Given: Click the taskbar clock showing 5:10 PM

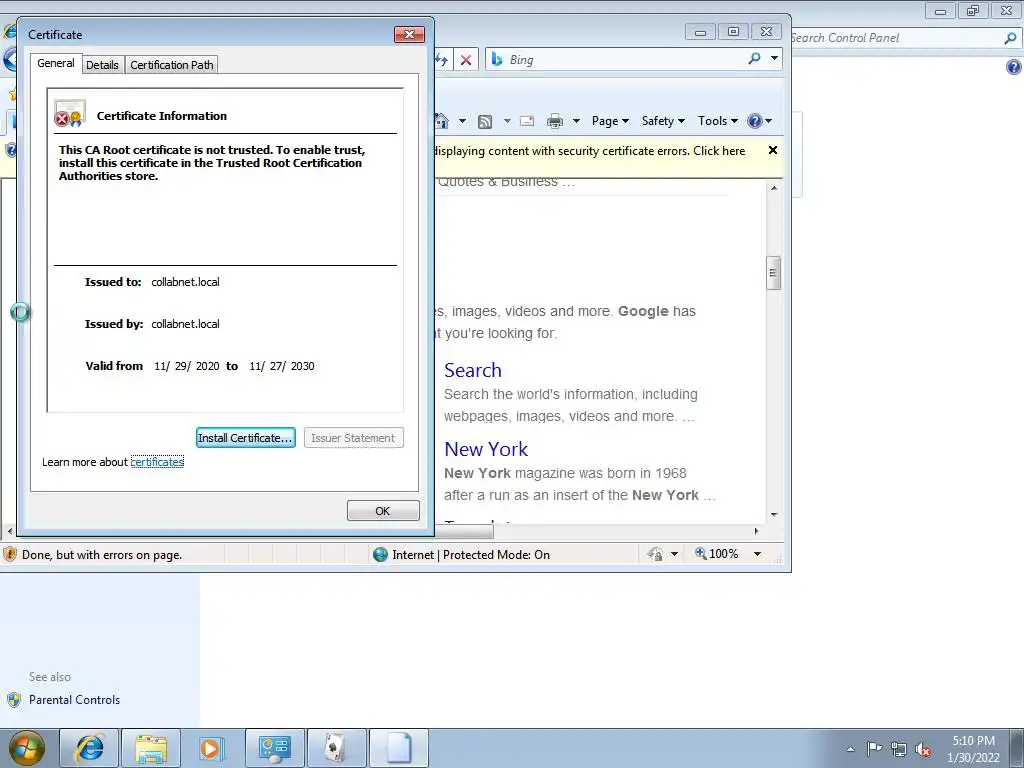Looking at the screenshot, I should click(x=973, y=749).
